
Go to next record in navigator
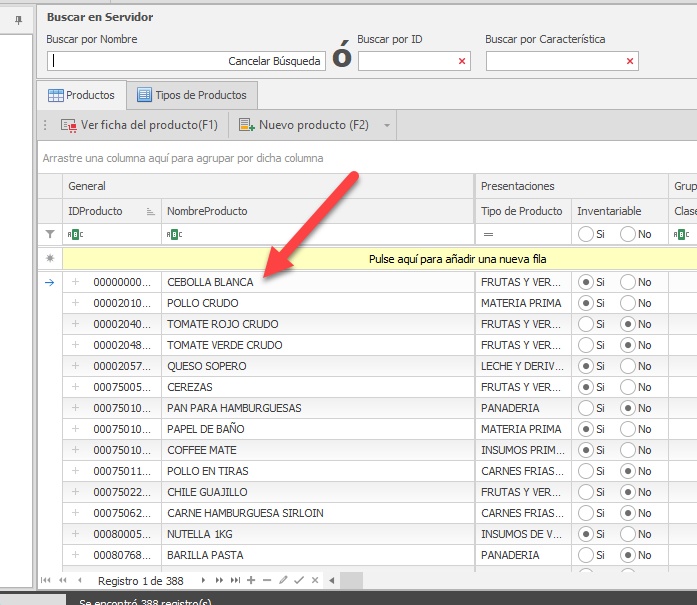[203, 580]
